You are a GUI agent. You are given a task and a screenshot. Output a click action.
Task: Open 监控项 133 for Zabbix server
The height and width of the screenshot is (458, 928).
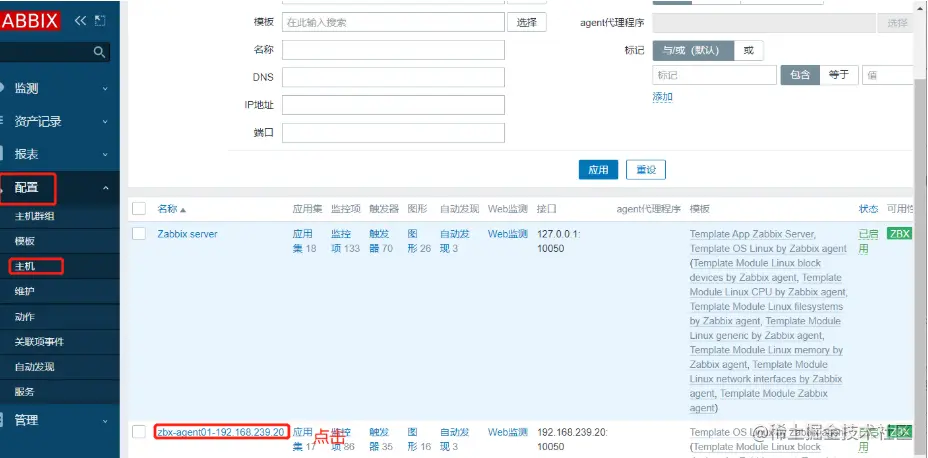[x=346, y=241]
